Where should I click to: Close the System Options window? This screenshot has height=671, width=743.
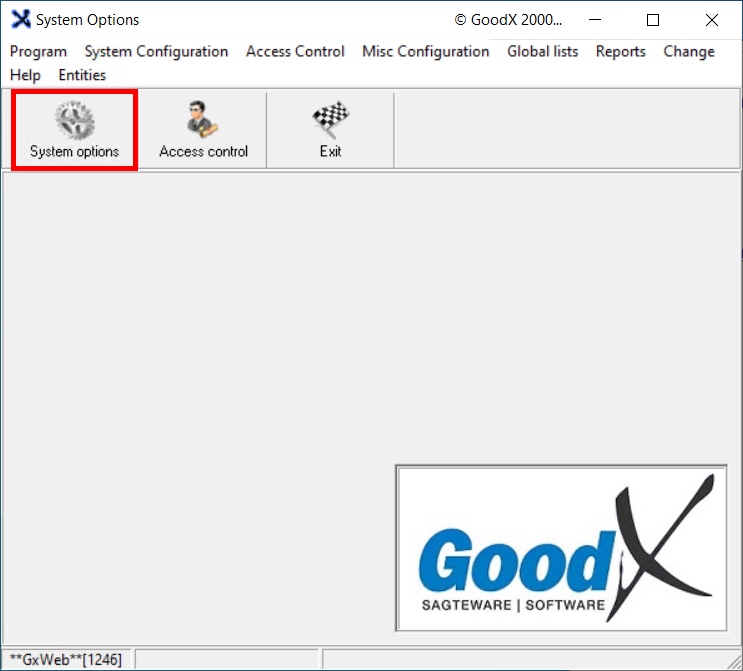click(712, 20)
